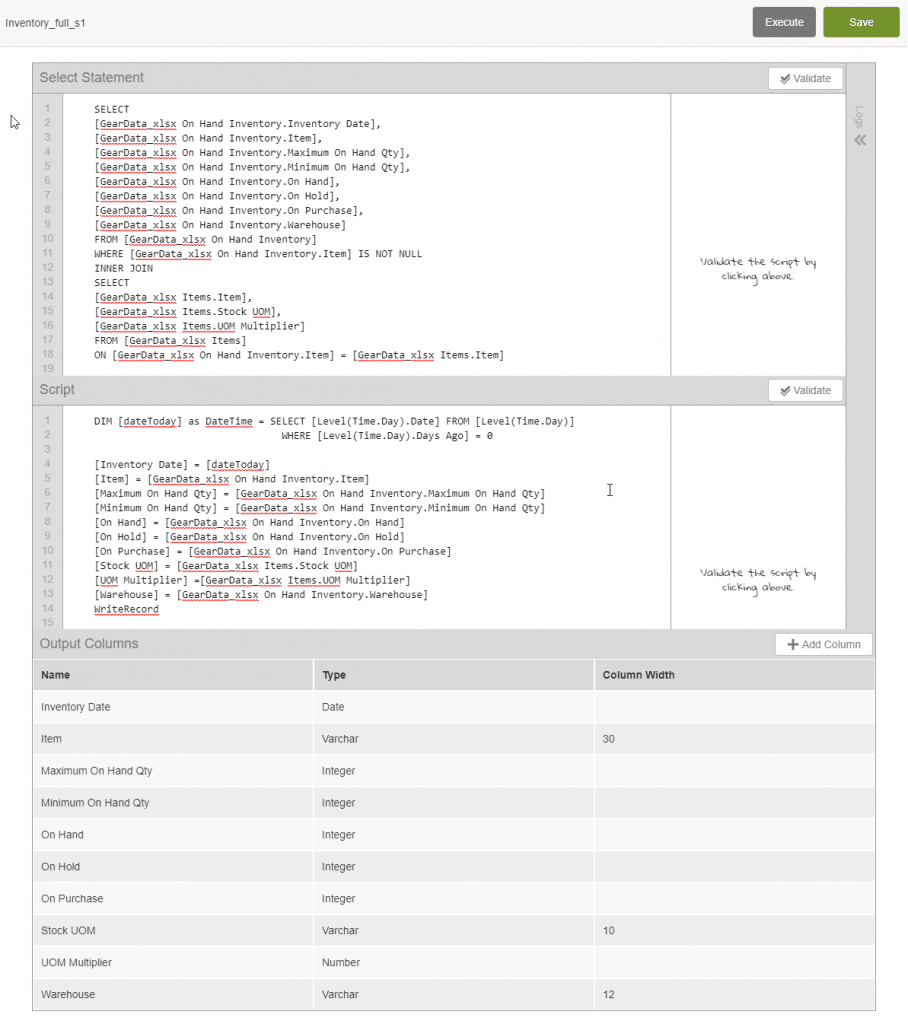Viewport: 908px width, 1024px height.
Task: Click the checkmark icon on Select Statement Validate
Action: (786, 78)
